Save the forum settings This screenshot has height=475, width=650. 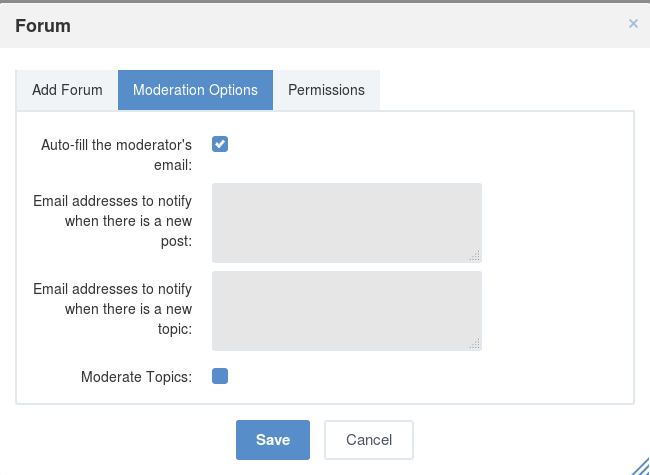tap(273, 440)
